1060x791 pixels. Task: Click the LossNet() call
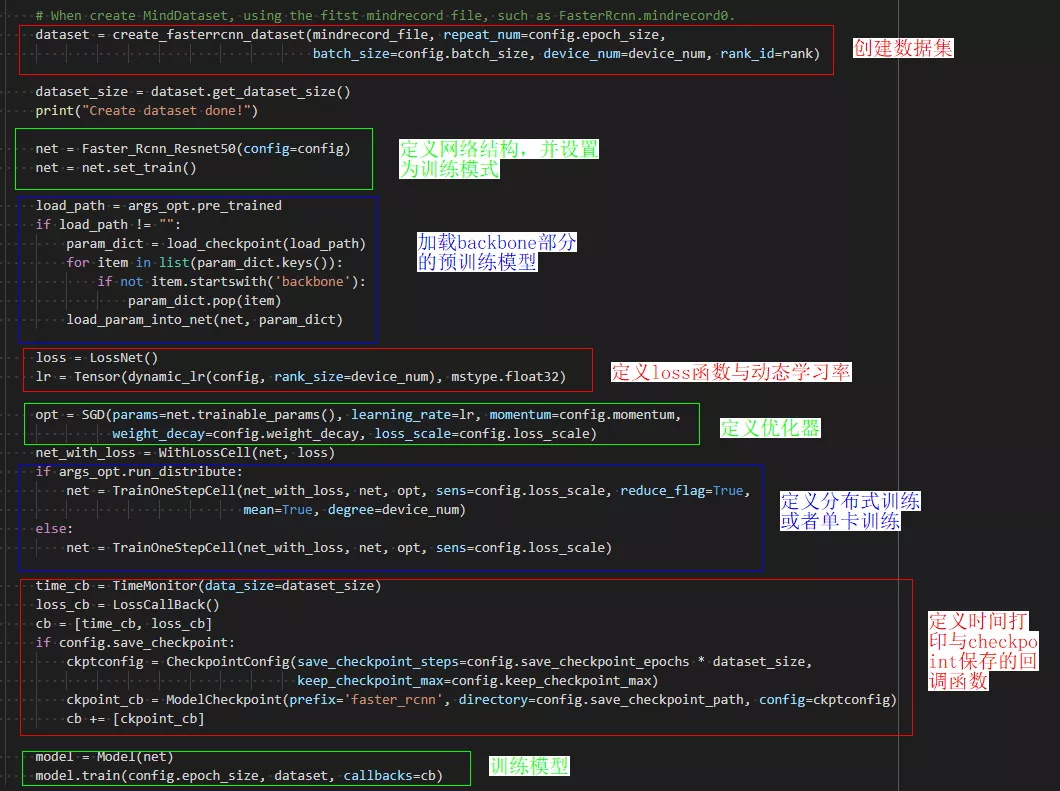point(120,357)
